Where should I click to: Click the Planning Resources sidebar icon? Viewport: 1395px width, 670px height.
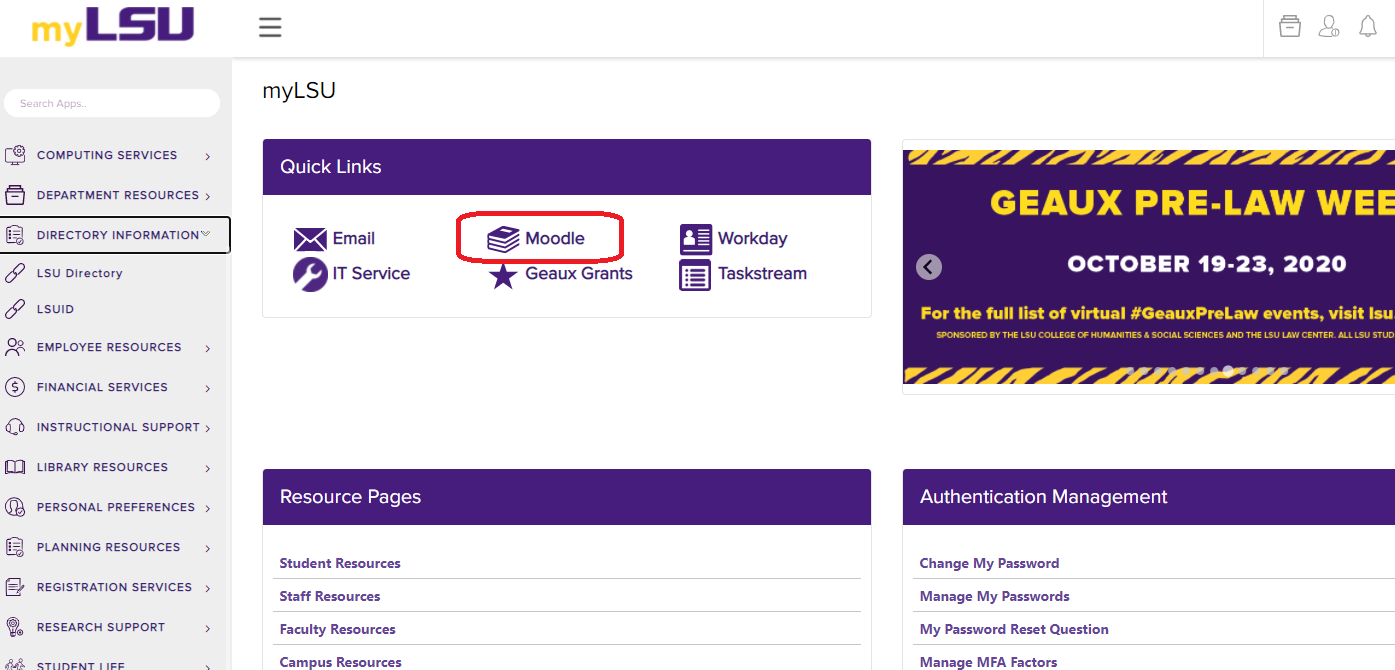tap(15, 547)
